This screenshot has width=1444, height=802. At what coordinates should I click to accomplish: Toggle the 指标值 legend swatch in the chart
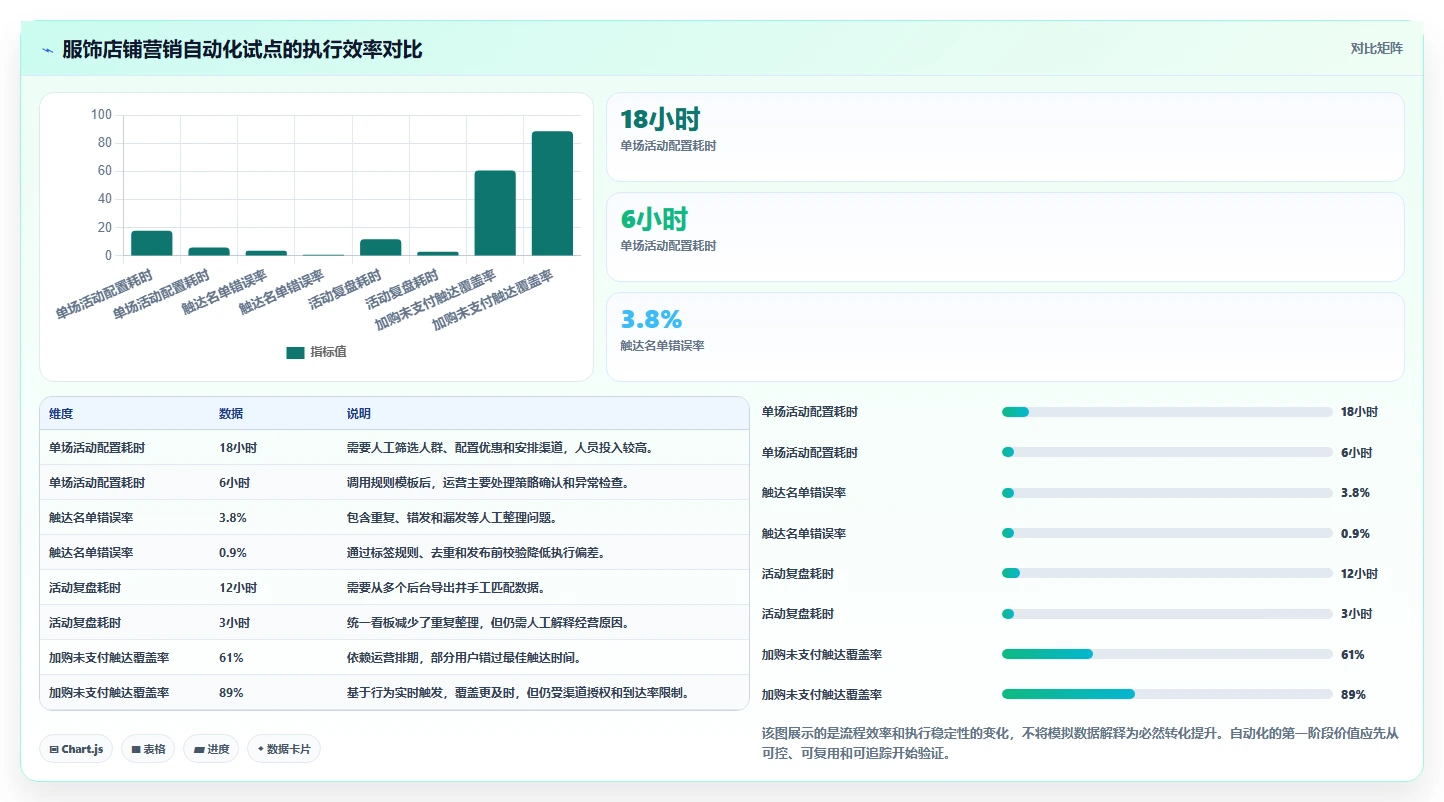tap(295, 352)
